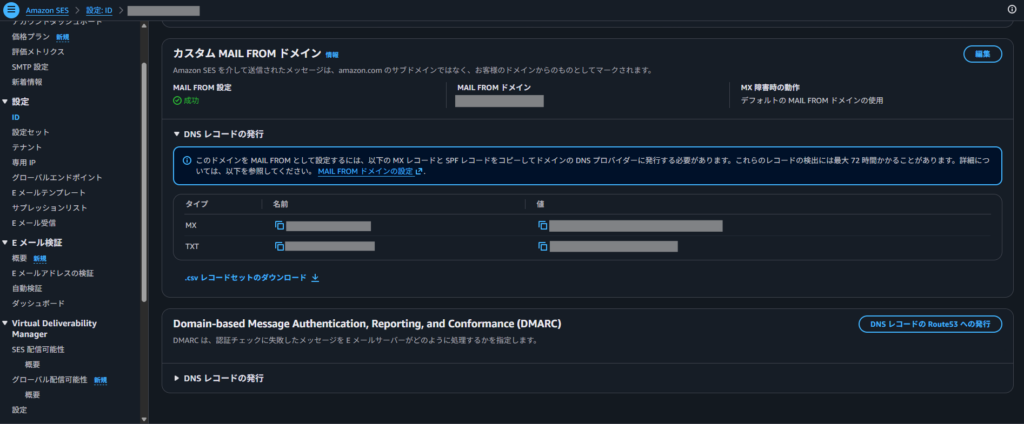Open テナント in the sidebar
The width and height of the screenshot is (1024, 424).
(27, 147)
